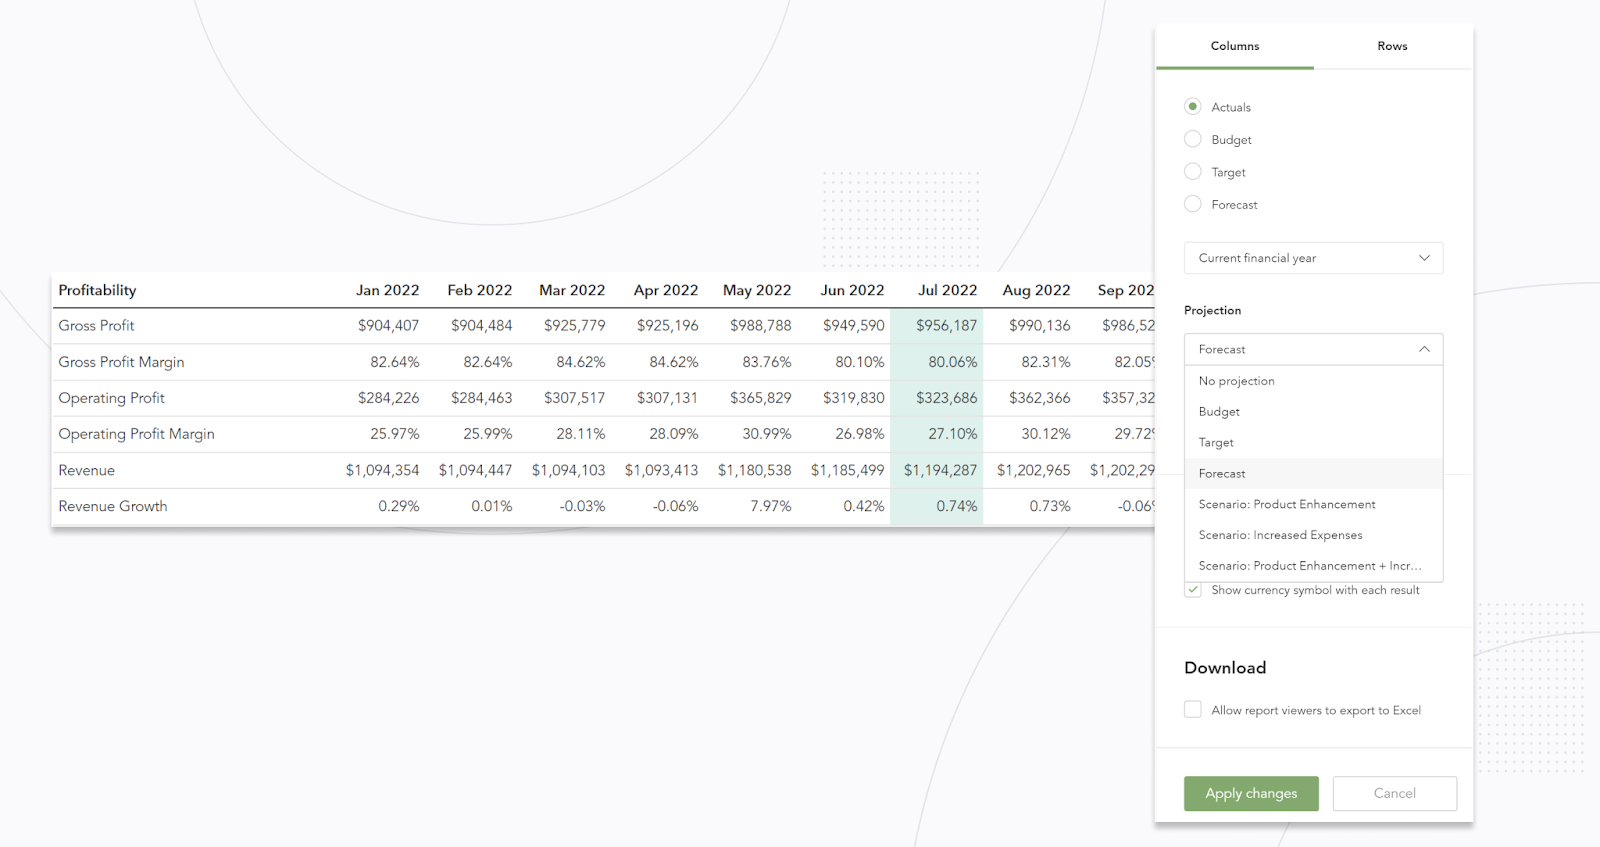Click the Download section heading

[1225, 668]
